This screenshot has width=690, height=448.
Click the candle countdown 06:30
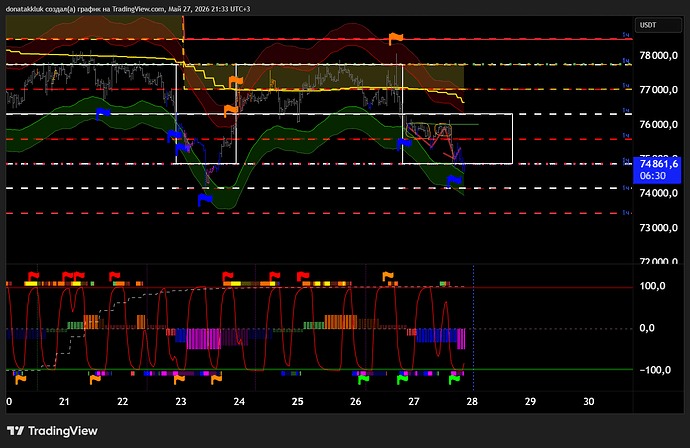tap(652, 176)
